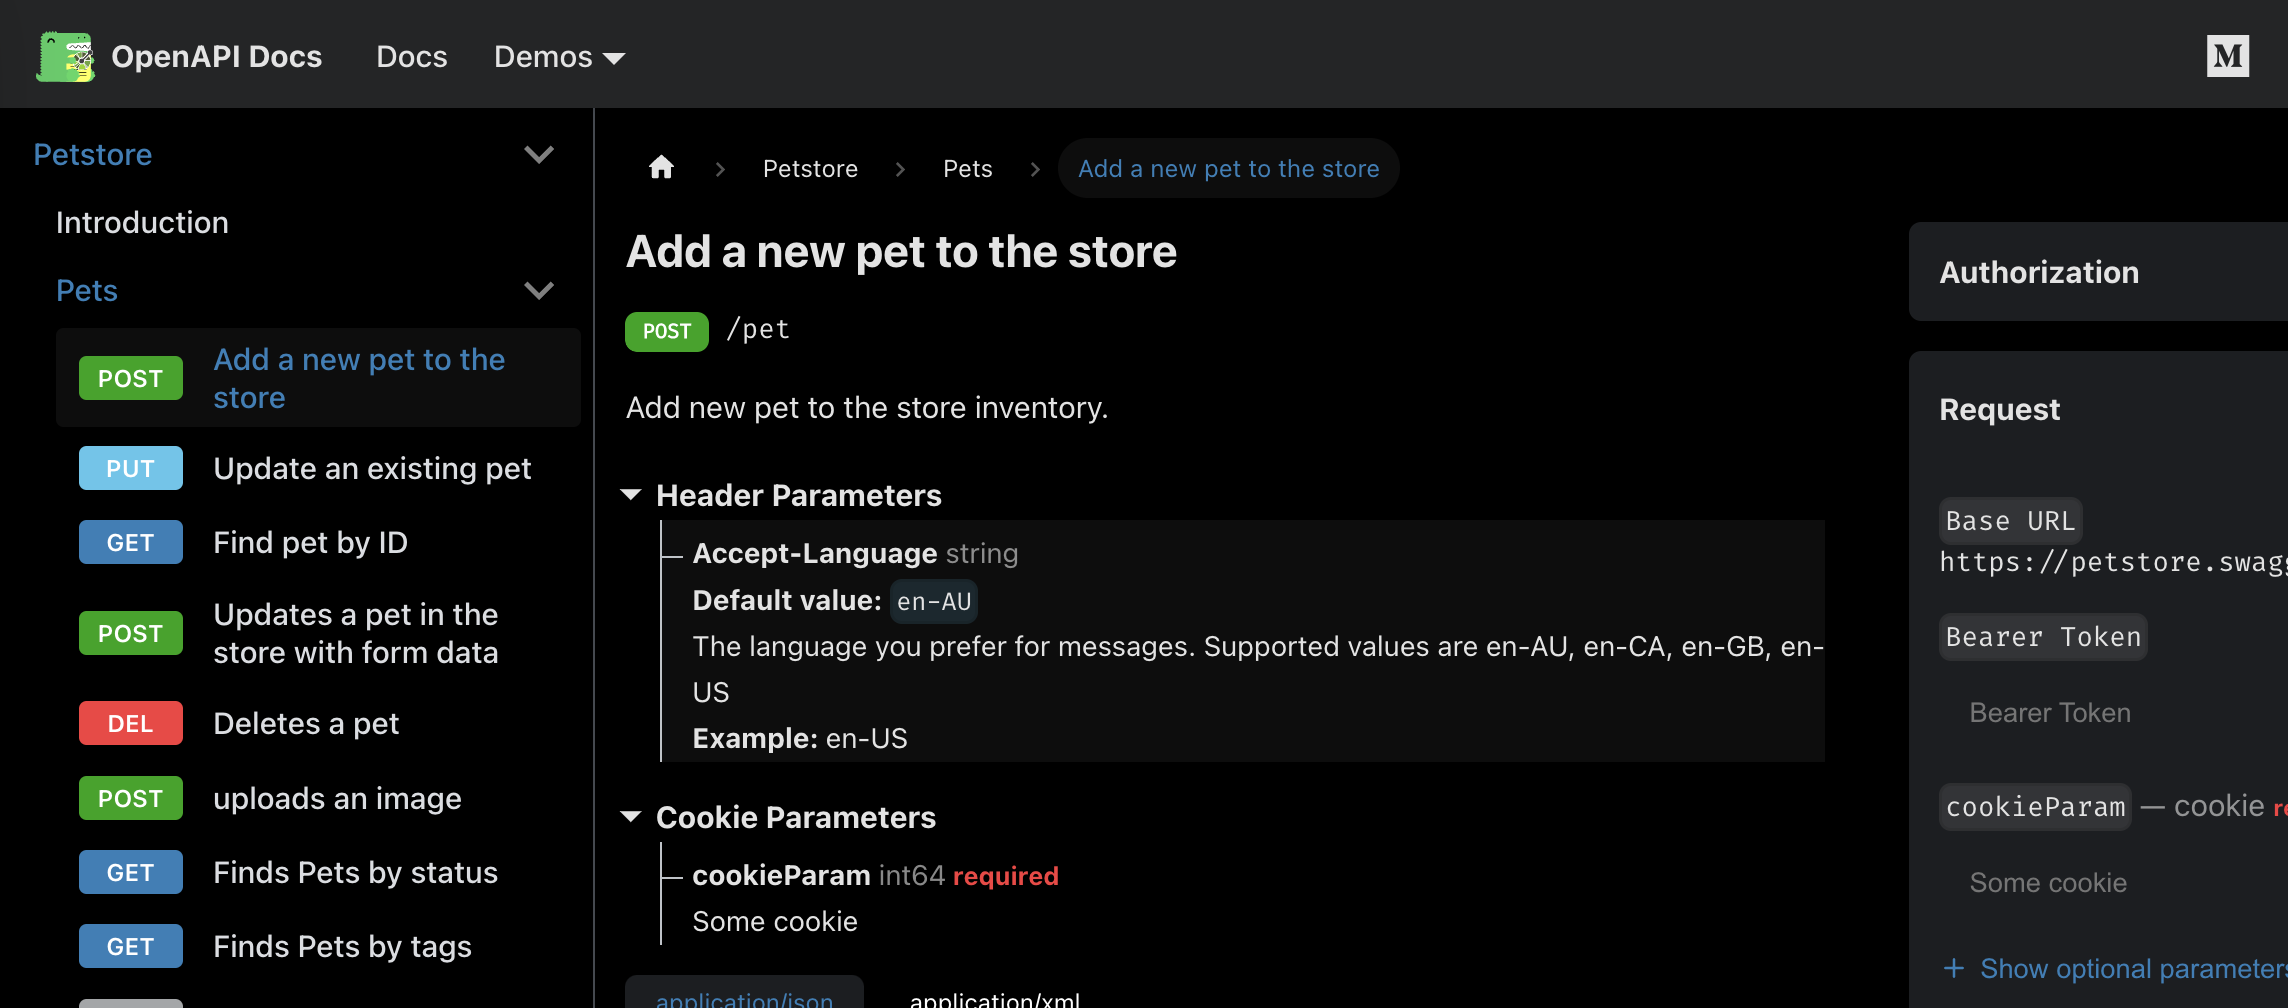
Task: Click the POST badge for Updates a pet with form data
Action: coord(130,632)
